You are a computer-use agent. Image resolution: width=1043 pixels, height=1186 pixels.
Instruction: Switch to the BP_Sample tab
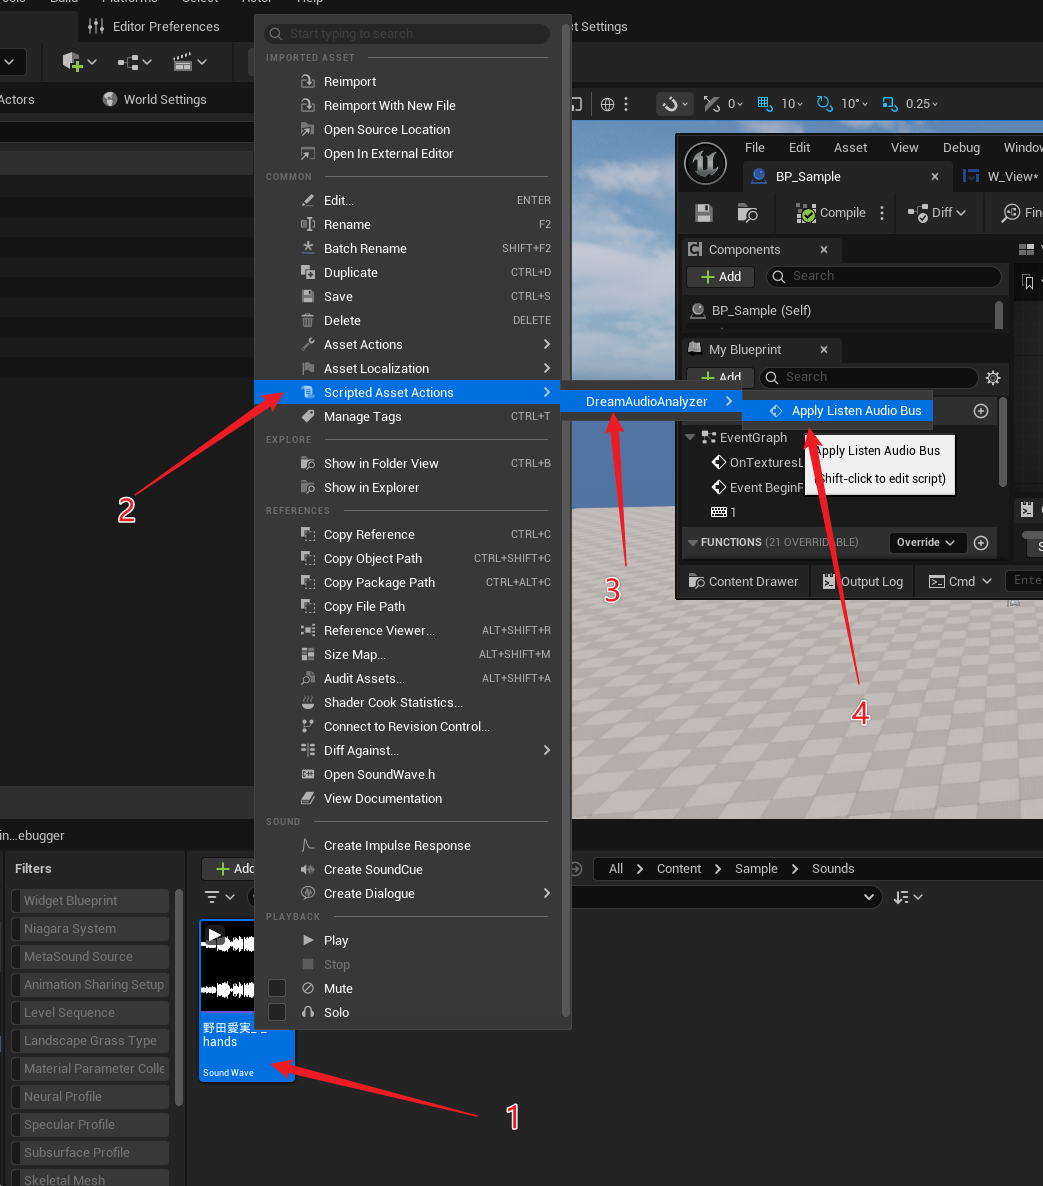click(x=808, y=177)
